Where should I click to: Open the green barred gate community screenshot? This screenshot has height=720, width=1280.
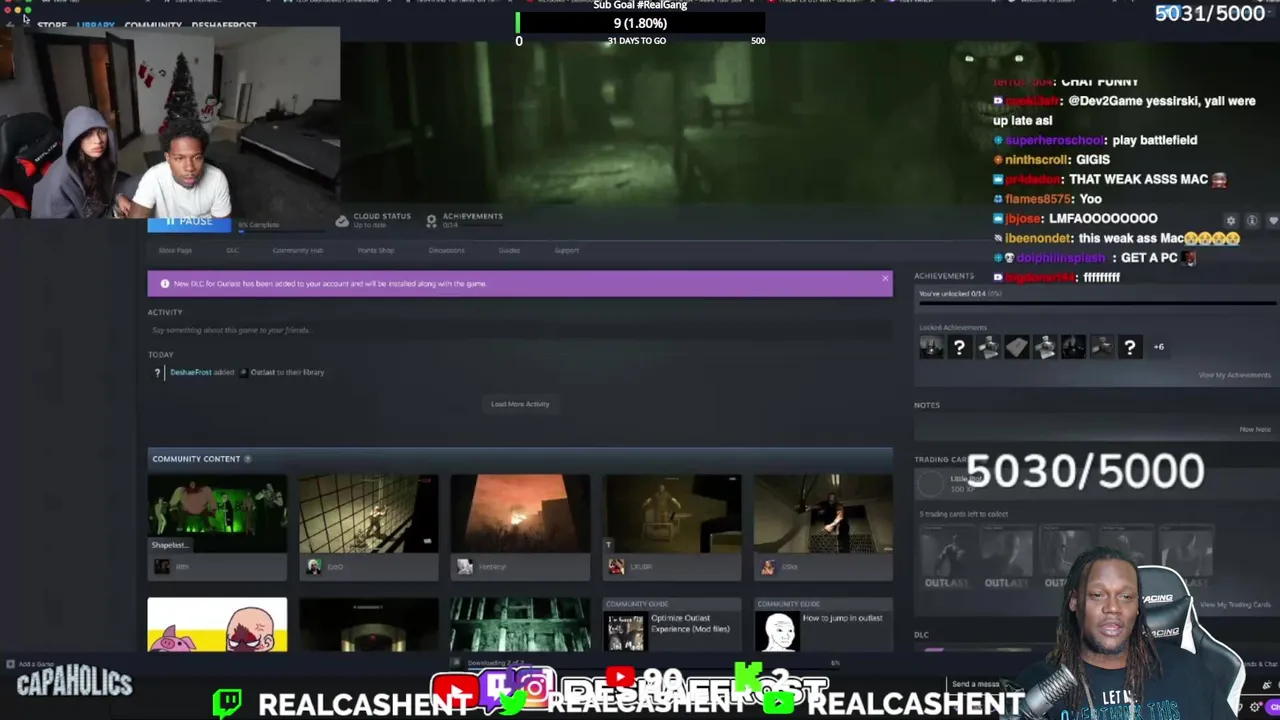coord(520,625)
